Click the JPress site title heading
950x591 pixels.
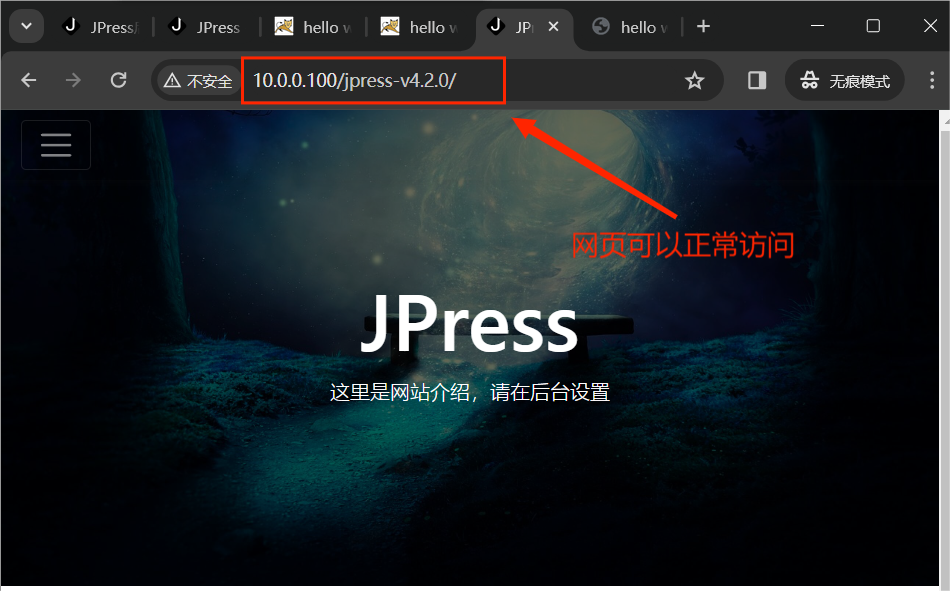(x=470, y=324)
